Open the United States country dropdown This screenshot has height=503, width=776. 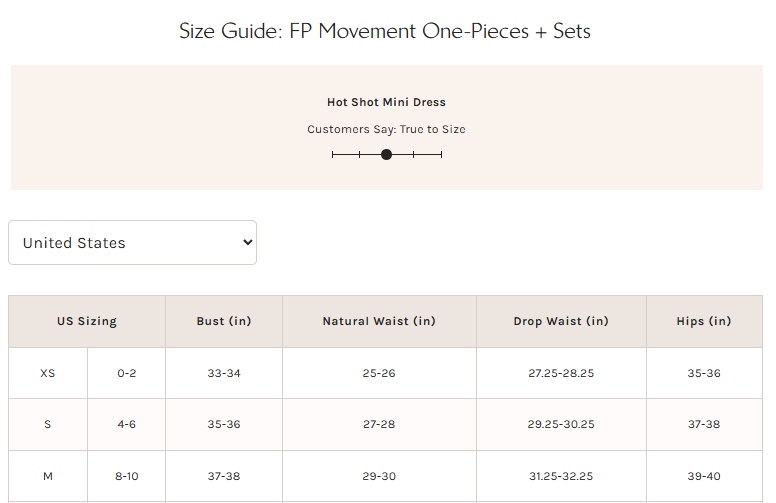(x=132, y=243)
